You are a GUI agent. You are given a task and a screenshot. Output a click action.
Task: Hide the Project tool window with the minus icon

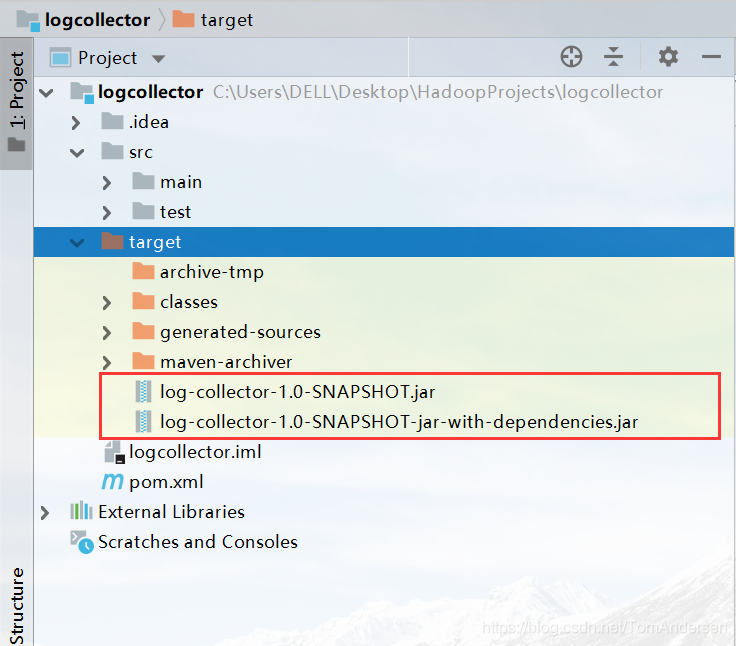click(x=711, y=57)
